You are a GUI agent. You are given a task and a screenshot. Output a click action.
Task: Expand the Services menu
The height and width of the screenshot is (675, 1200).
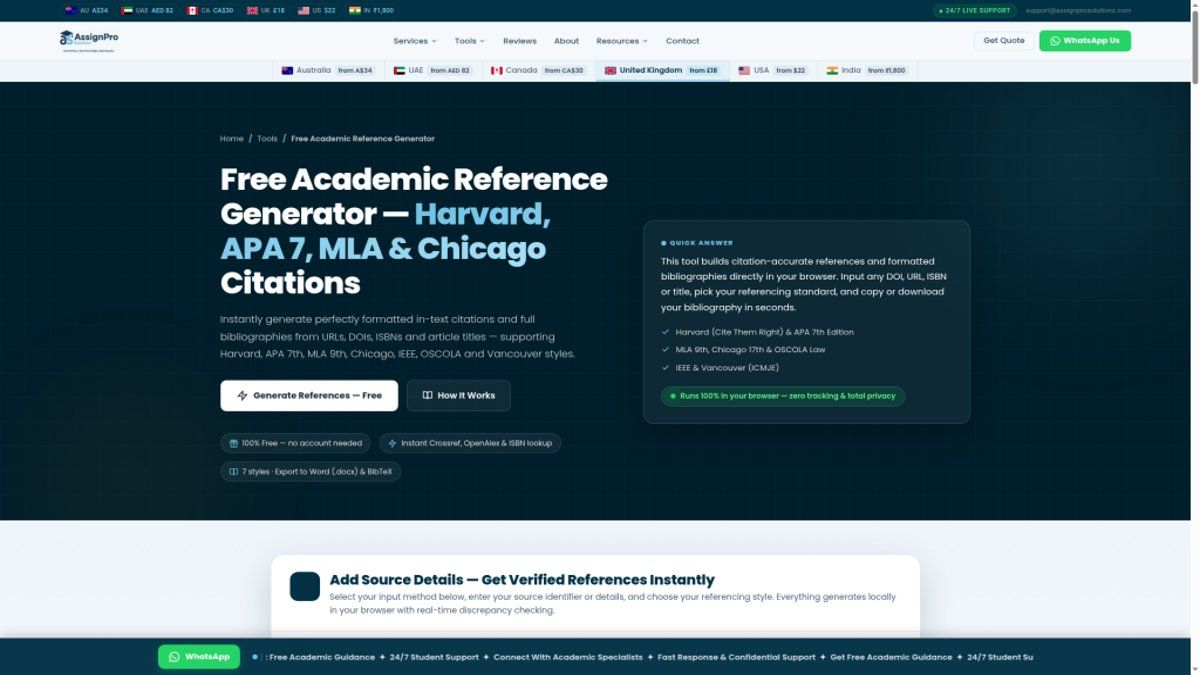coord(414,41)
